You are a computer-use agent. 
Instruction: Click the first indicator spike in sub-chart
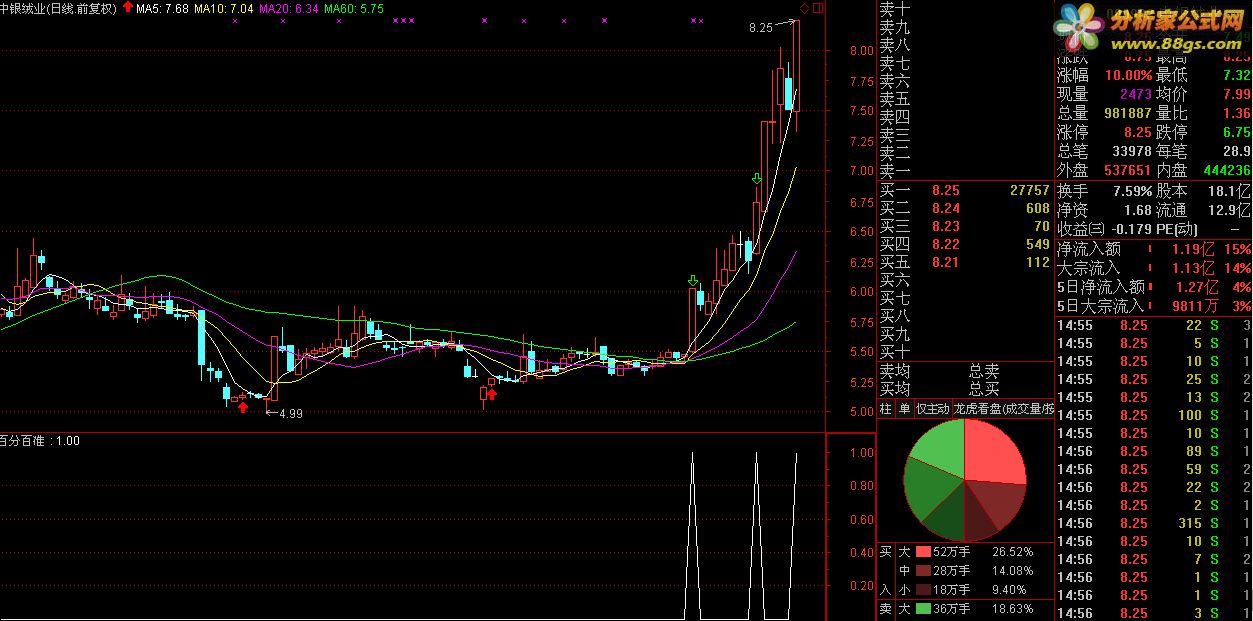691,535
